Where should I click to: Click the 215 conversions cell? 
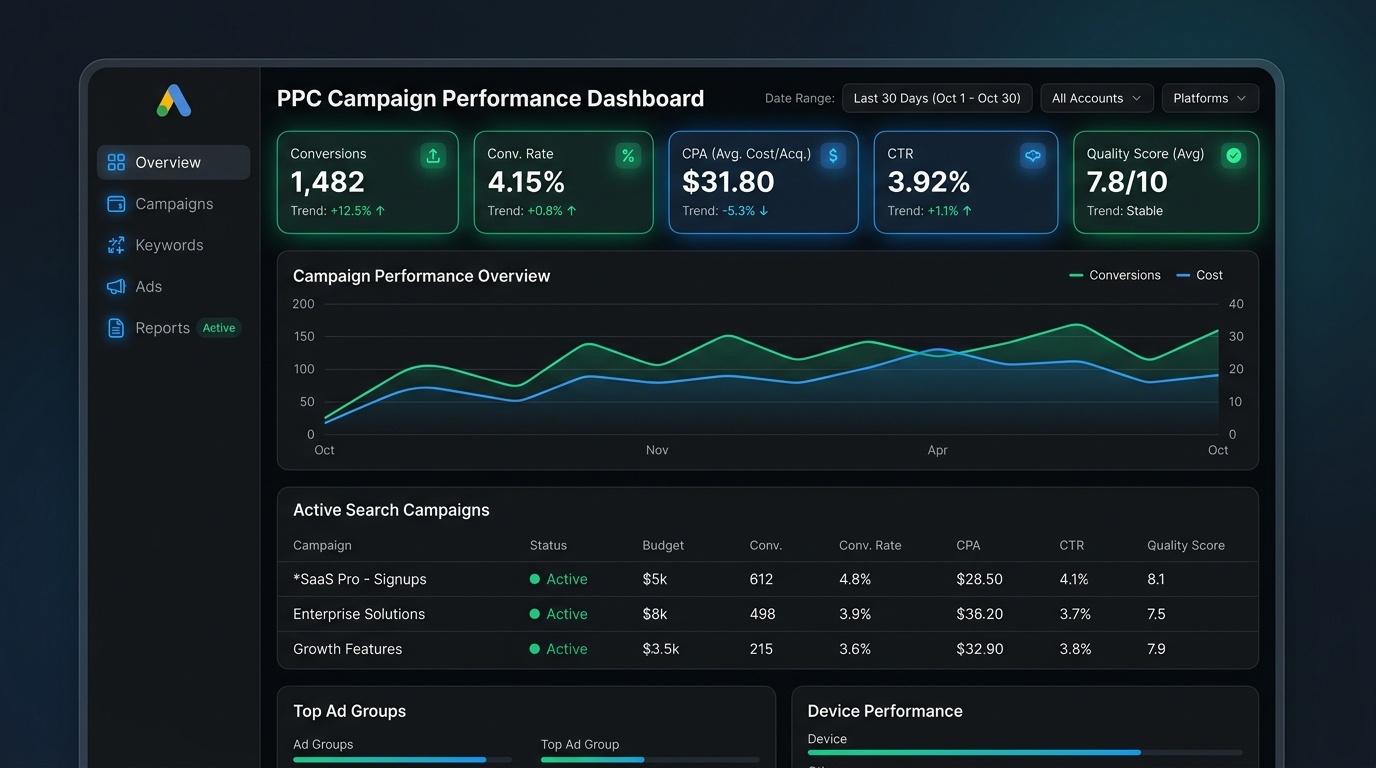click(x=761, y=649)
